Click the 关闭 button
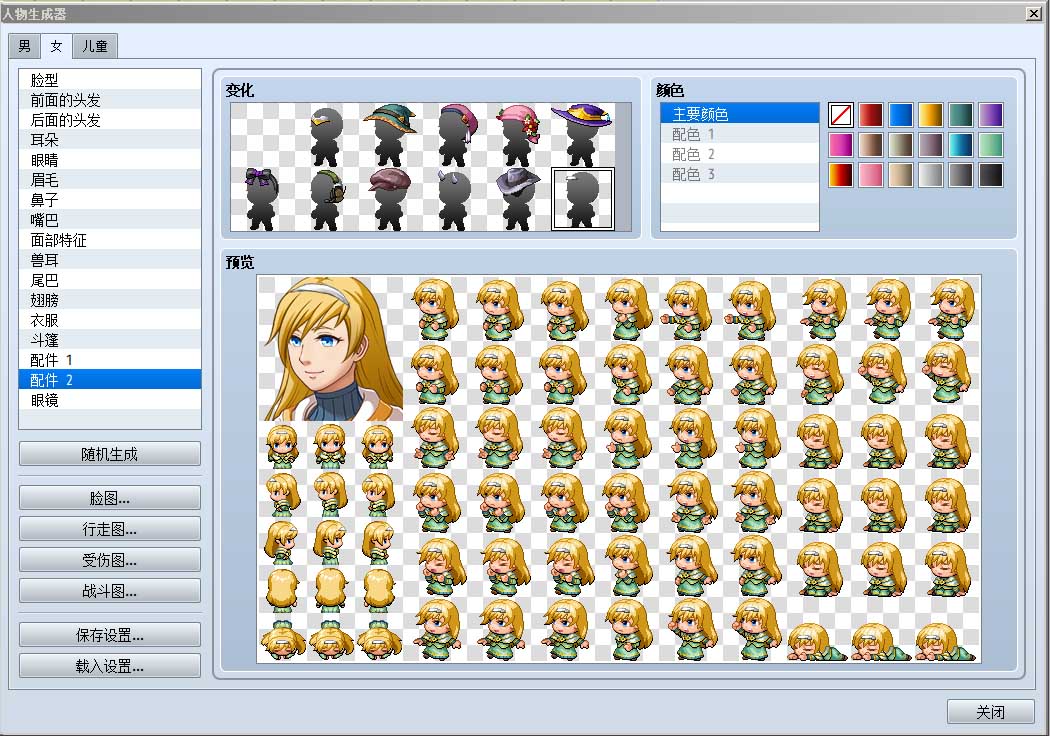 tap(990, 711)
